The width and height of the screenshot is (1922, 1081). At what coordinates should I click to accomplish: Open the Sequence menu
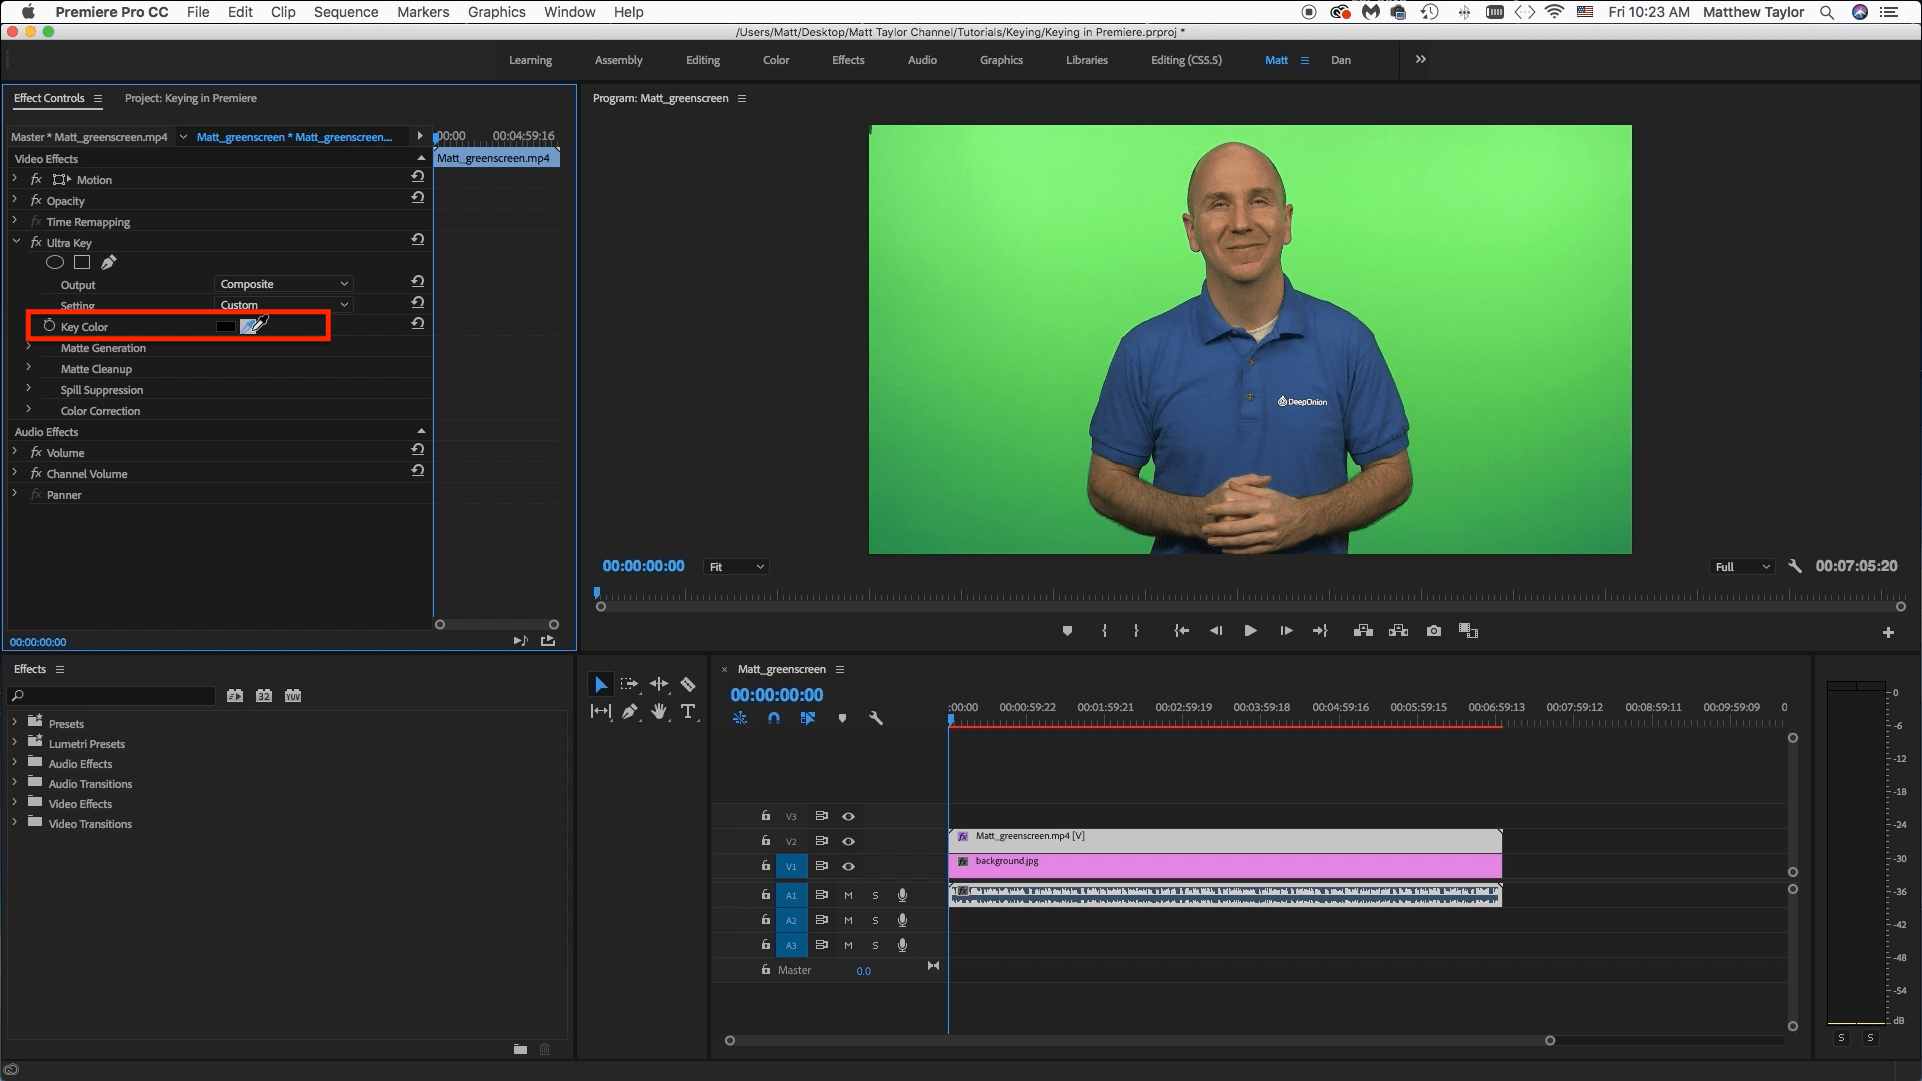tap(346, 12)
